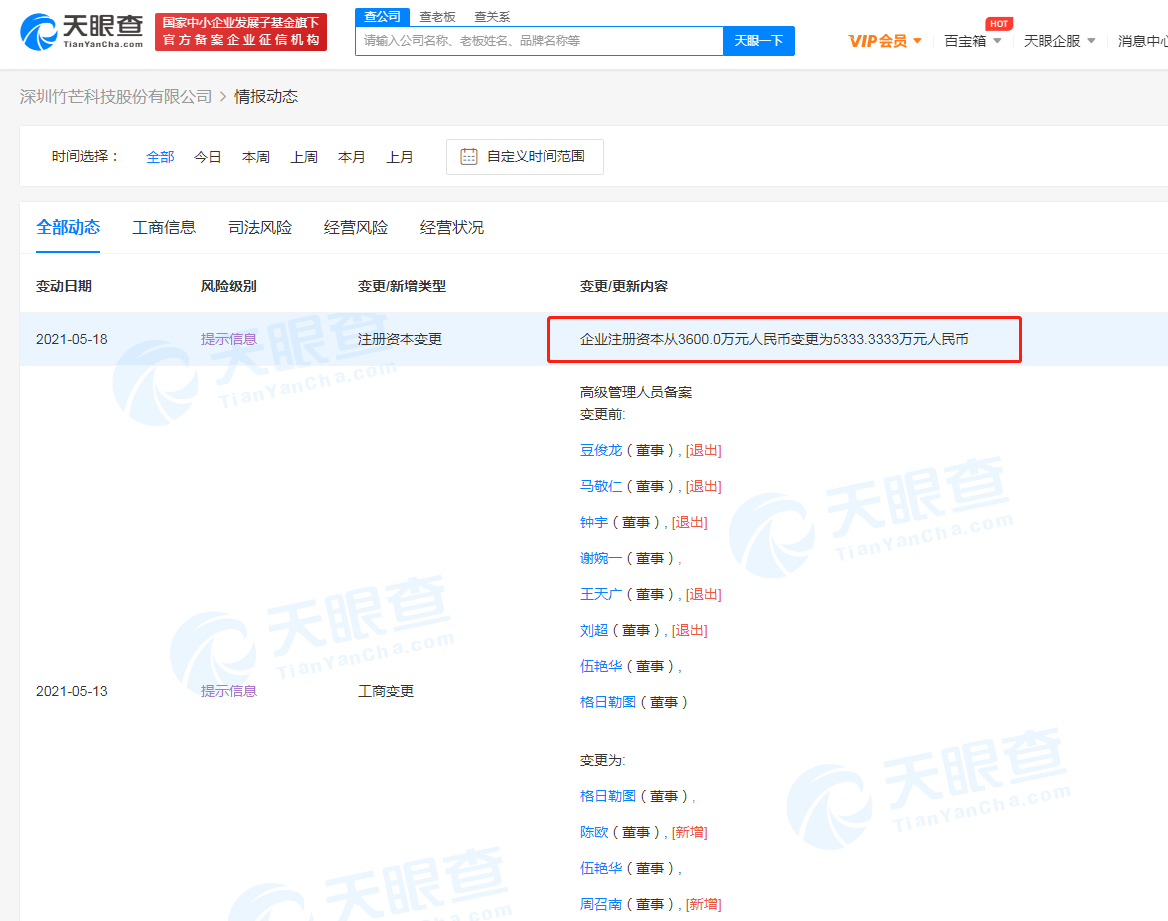
Task: Open the 司法风险 tab
Action: 260,228
